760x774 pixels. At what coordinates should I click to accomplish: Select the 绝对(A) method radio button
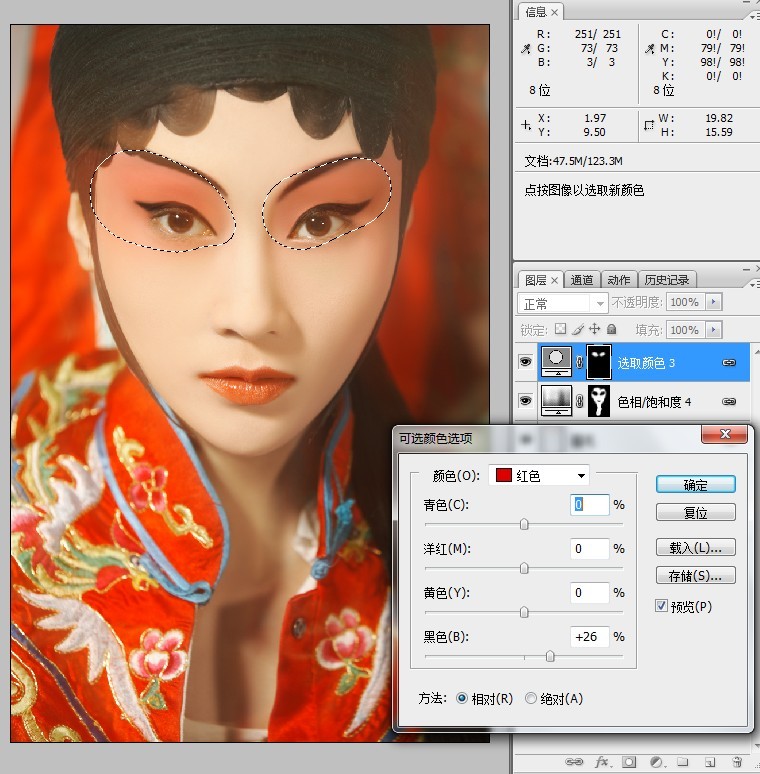(x=531, y=698)
